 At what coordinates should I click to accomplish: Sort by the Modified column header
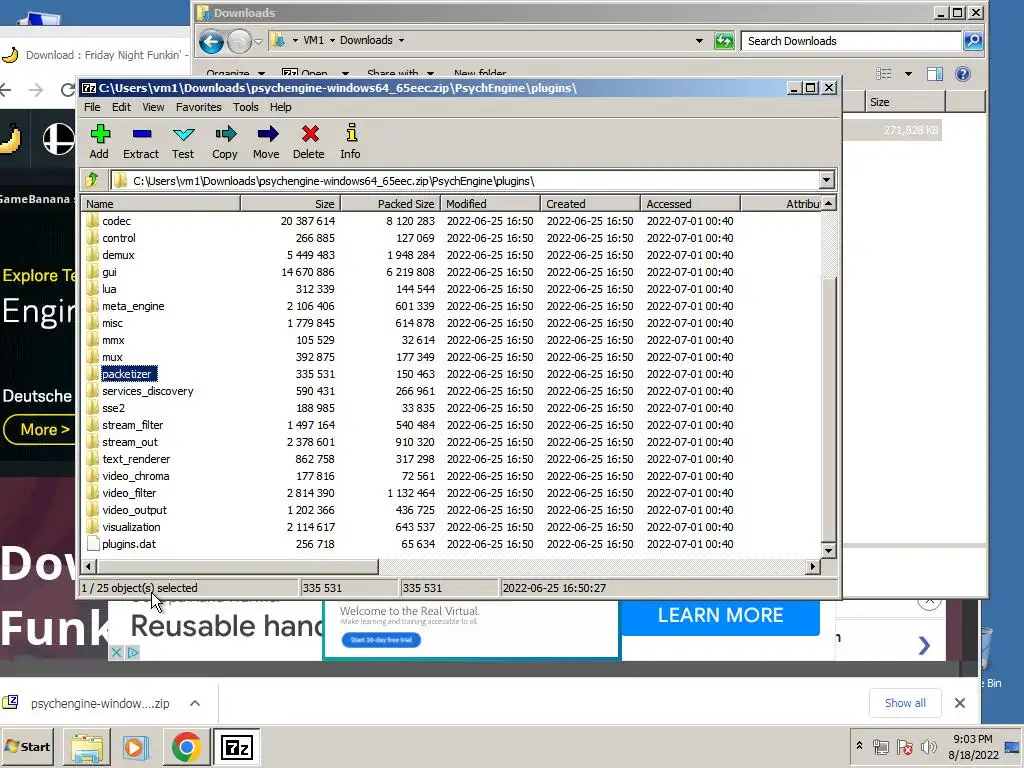[x=490, y=204]
